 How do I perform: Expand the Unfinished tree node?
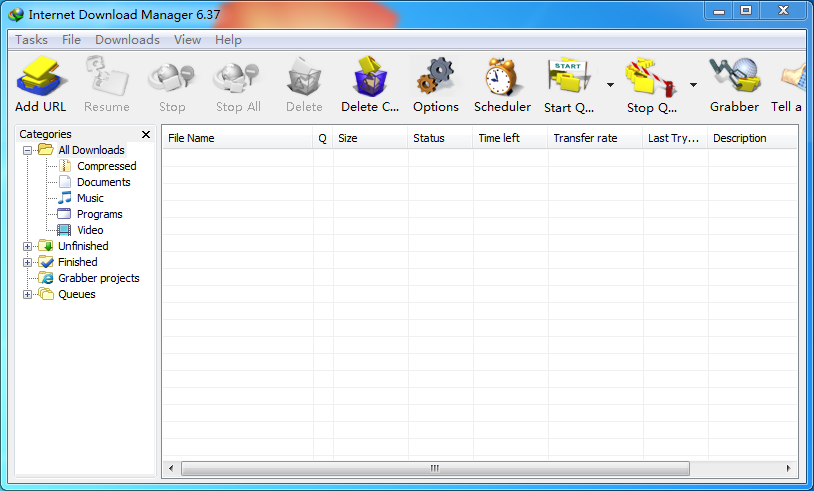click(28, 247)
